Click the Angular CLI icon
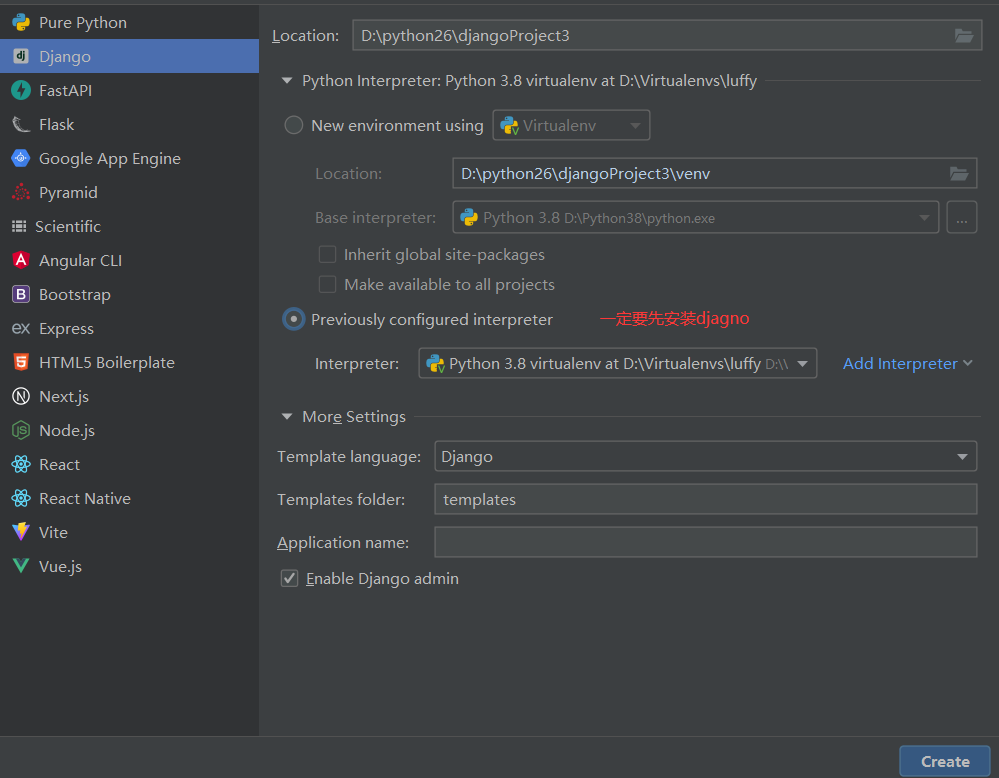 (20, 260)
